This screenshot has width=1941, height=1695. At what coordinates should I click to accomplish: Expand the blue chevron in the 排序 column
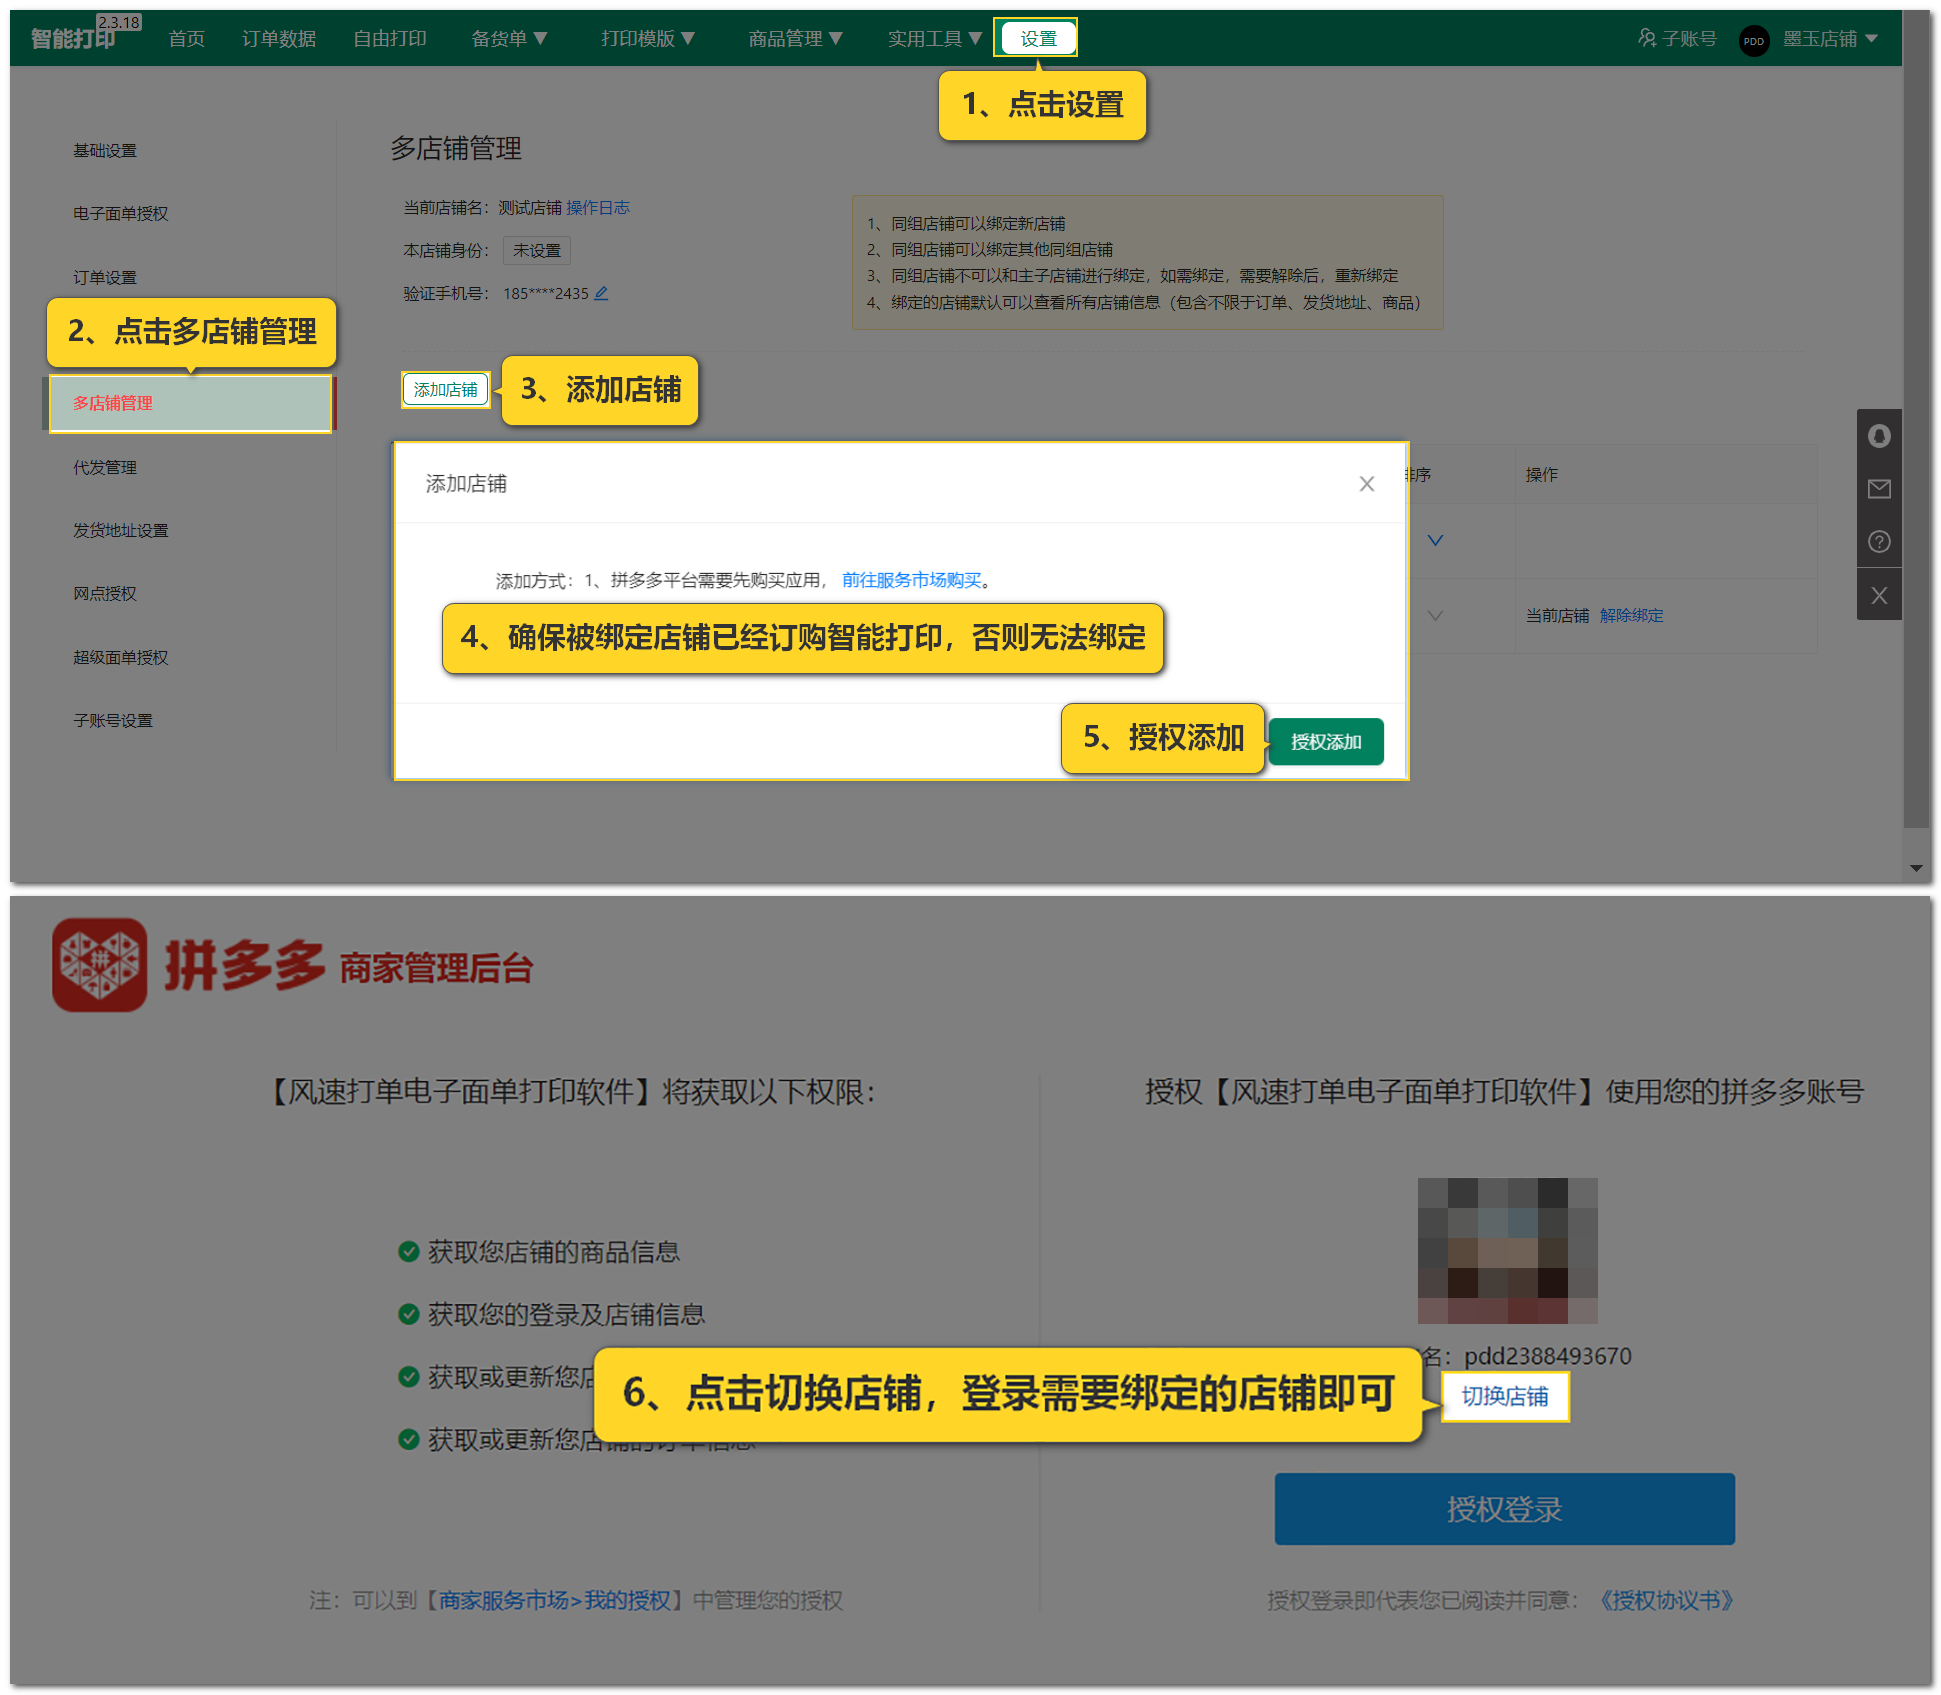pos(1435,540)
